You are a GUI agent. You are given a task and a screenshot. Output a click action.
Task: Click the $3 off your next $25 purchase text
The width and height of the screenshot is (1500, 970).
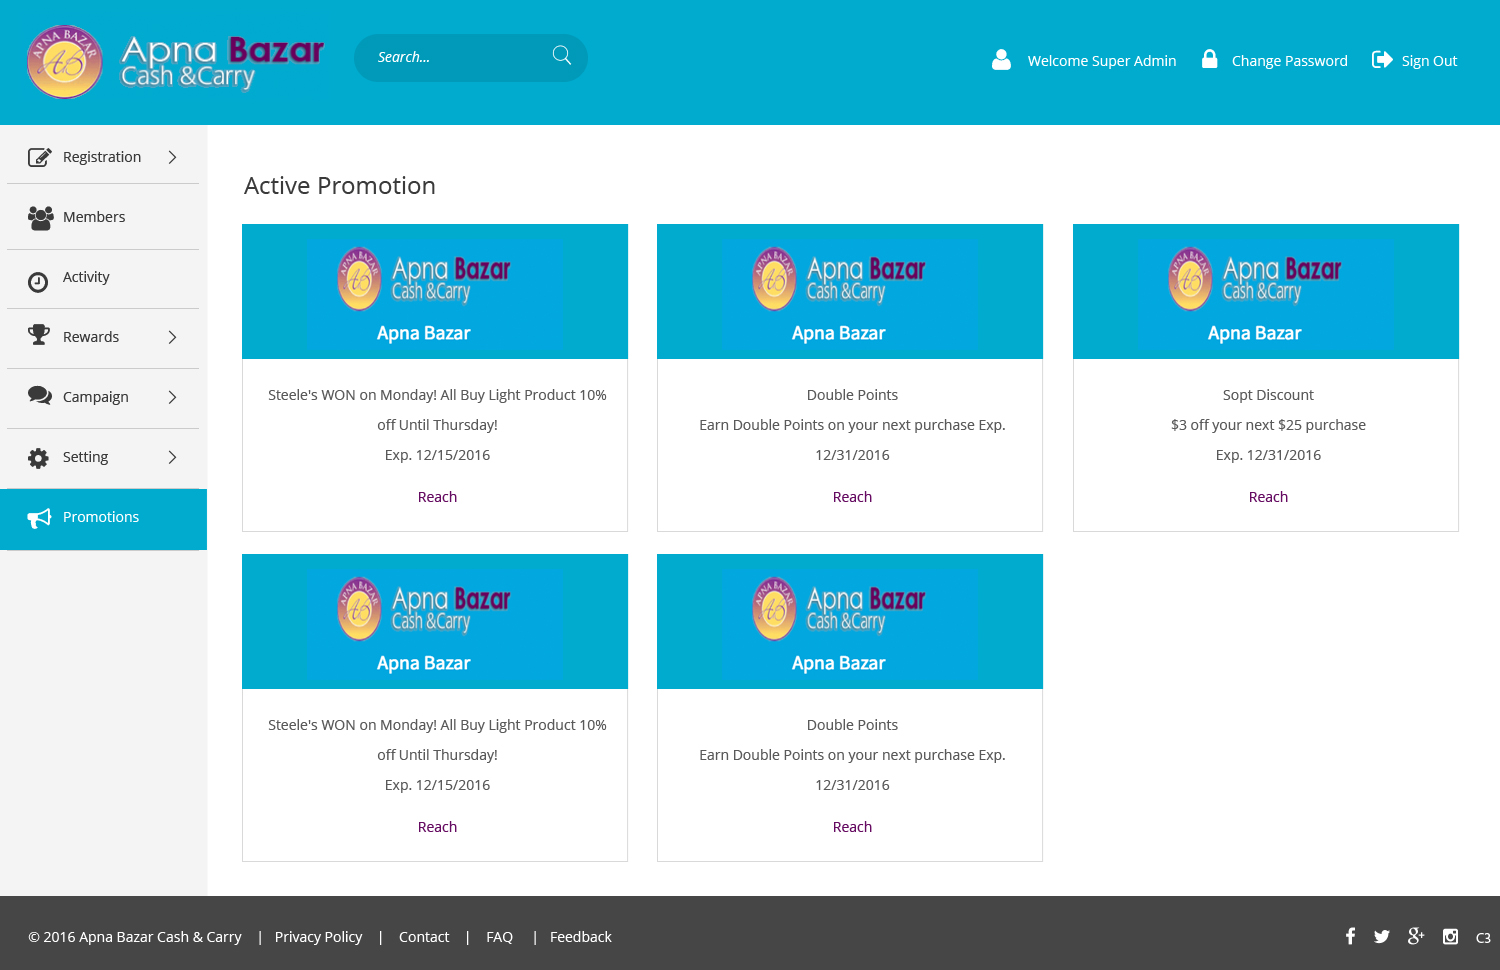click(x=1268, y=425)
